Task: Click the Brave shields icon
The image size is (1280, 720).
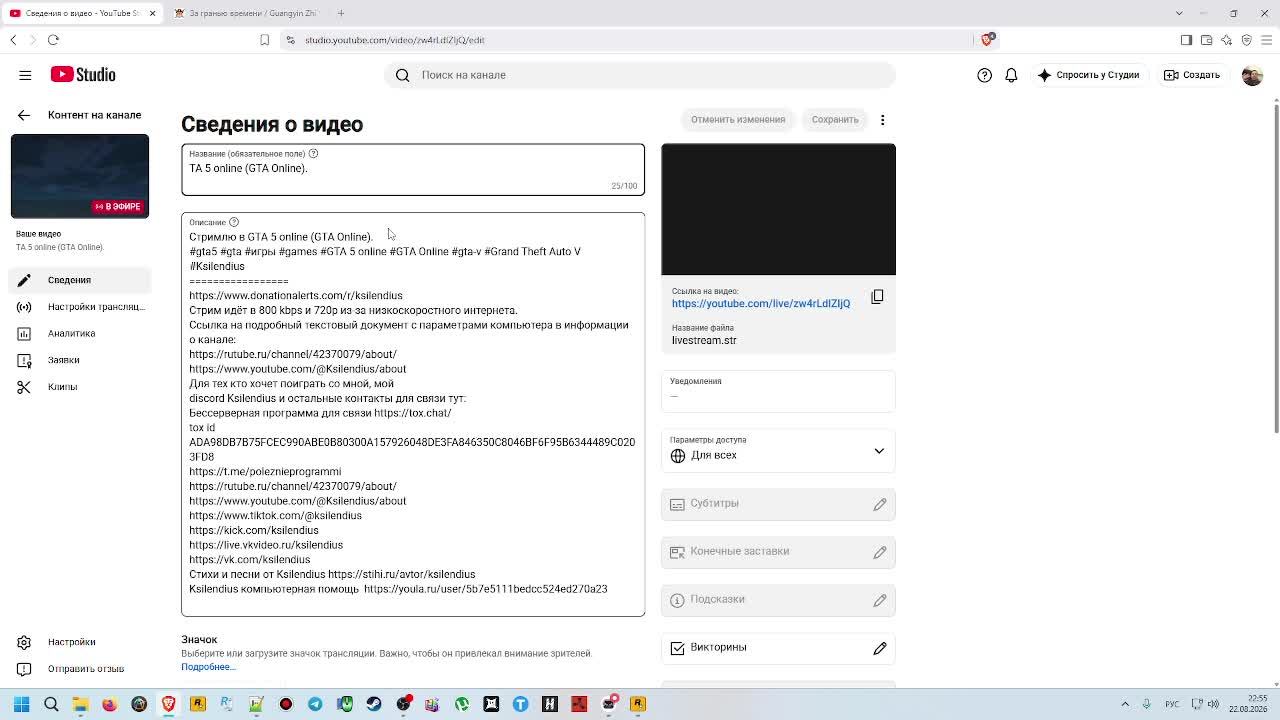Action: 987,39
